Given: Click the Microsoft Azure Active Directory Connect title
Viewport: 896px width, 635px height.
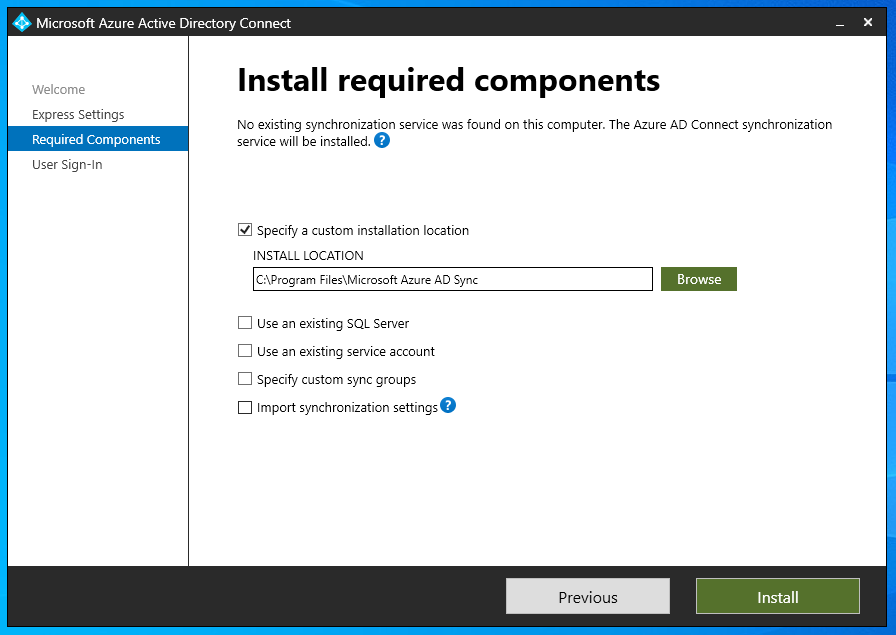Looking at the screenshot, I should coord(163,23).
